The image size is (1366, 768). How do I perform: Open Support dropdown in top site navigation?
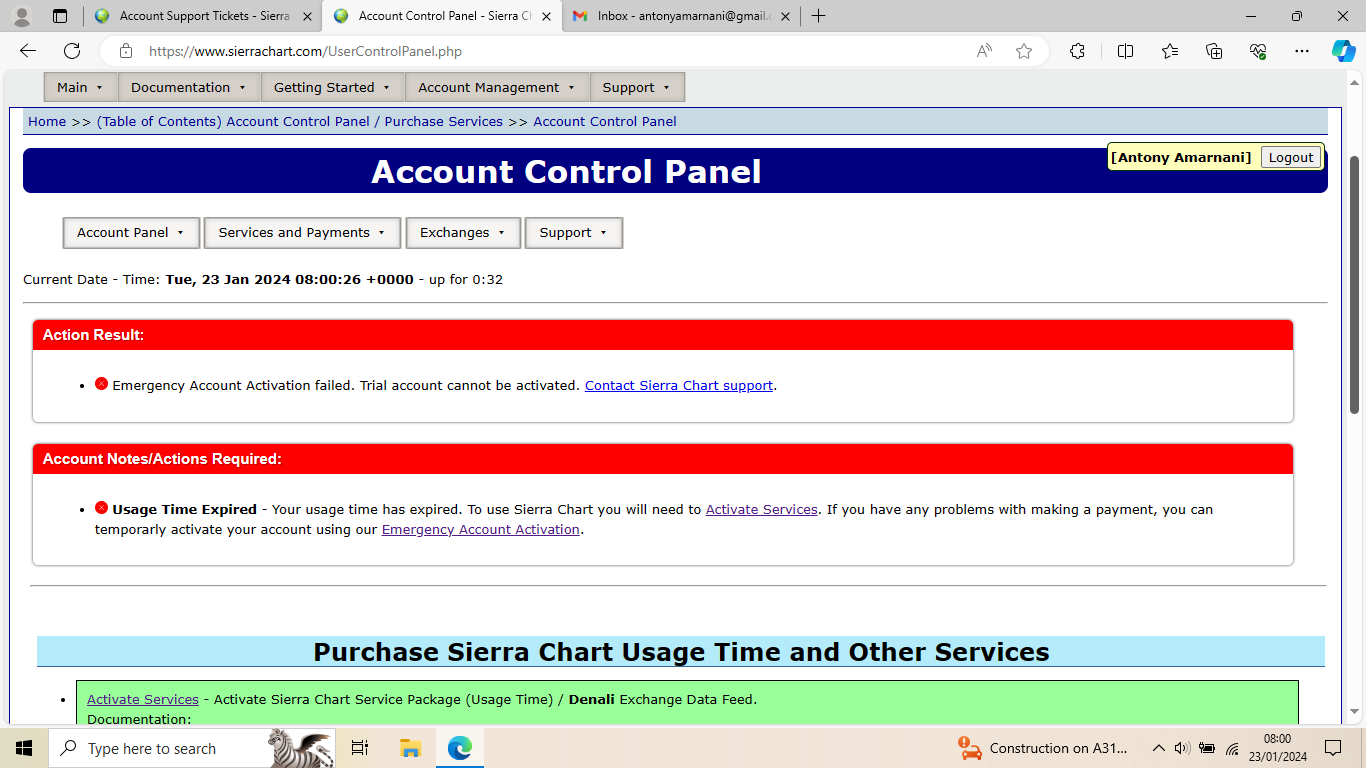coord(637,87)
